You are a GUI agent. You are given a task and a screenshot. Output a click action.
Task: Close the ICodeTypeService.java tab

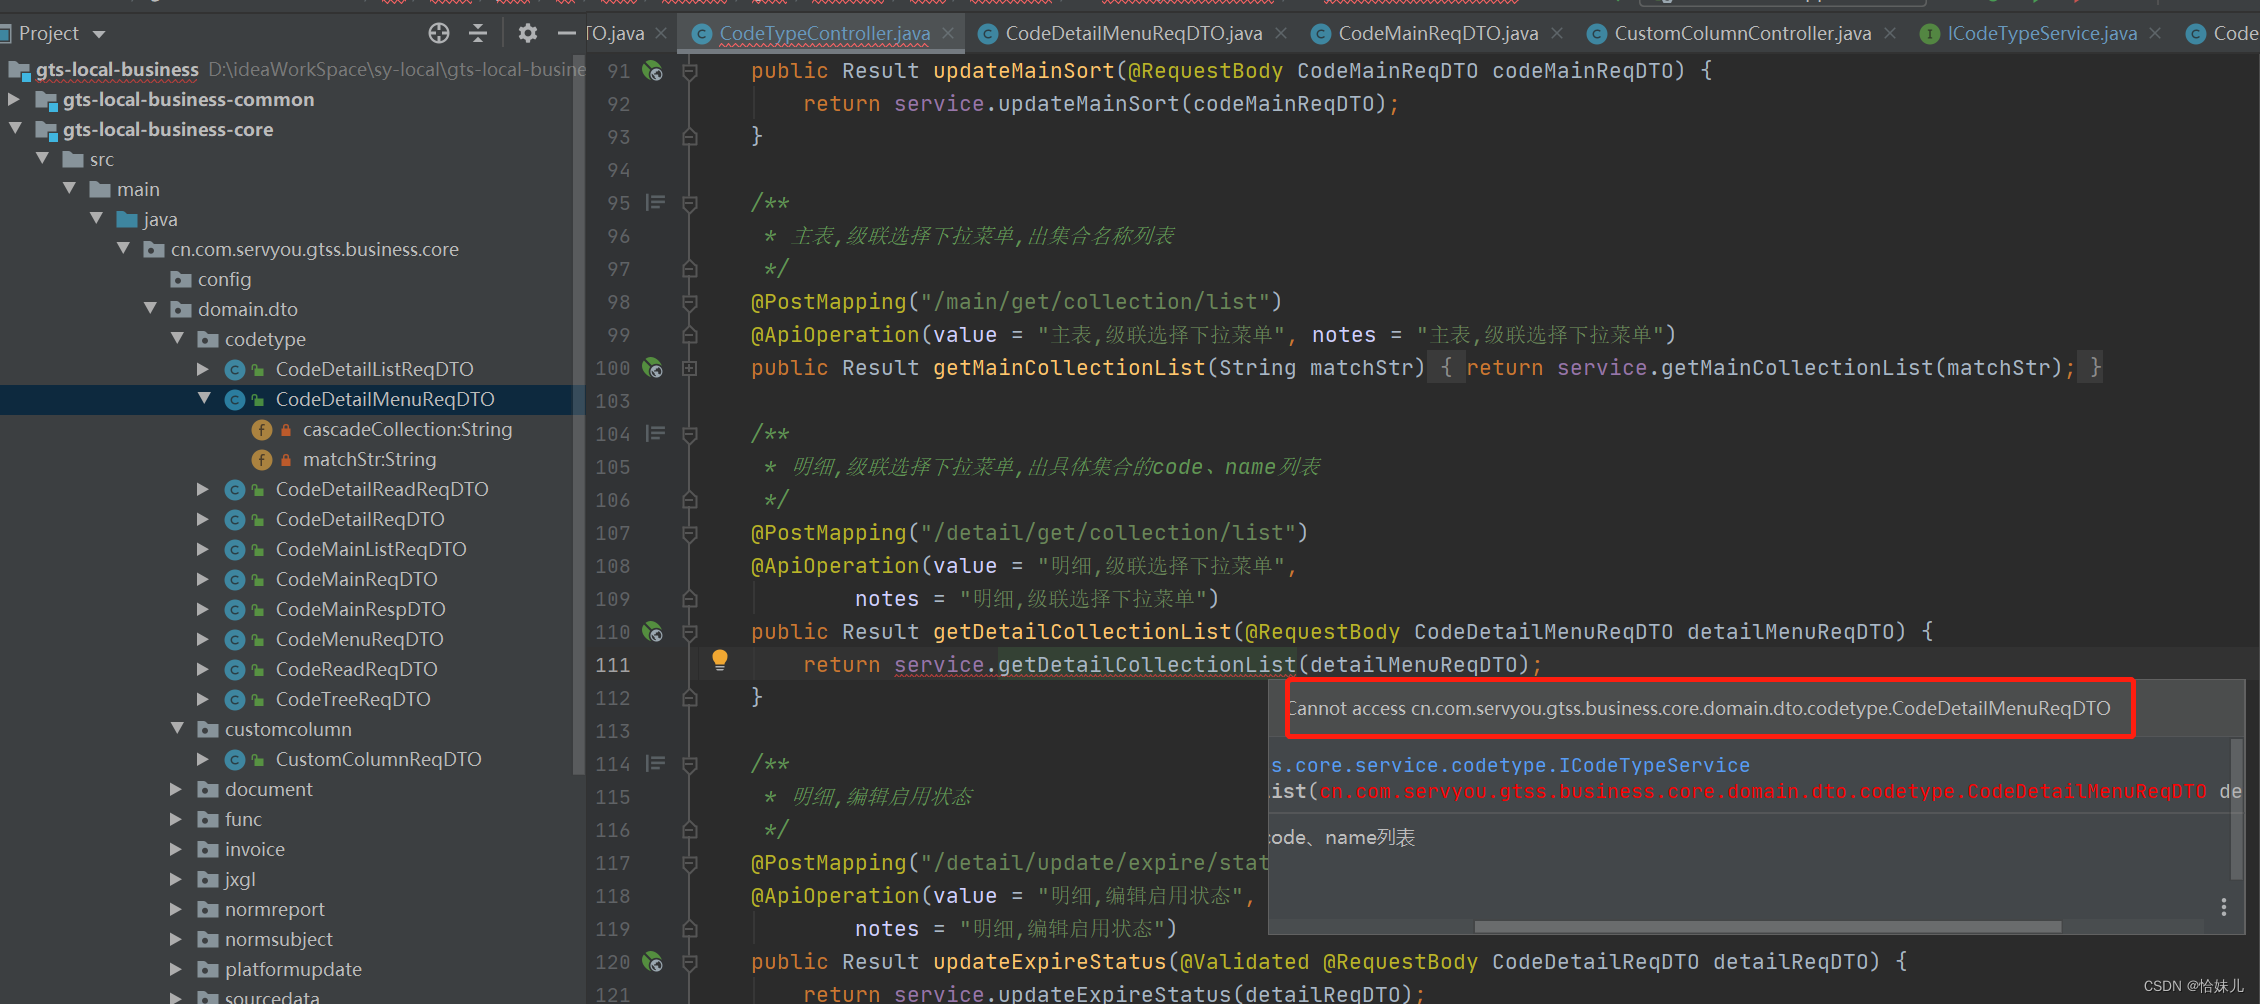[2155, 33]
